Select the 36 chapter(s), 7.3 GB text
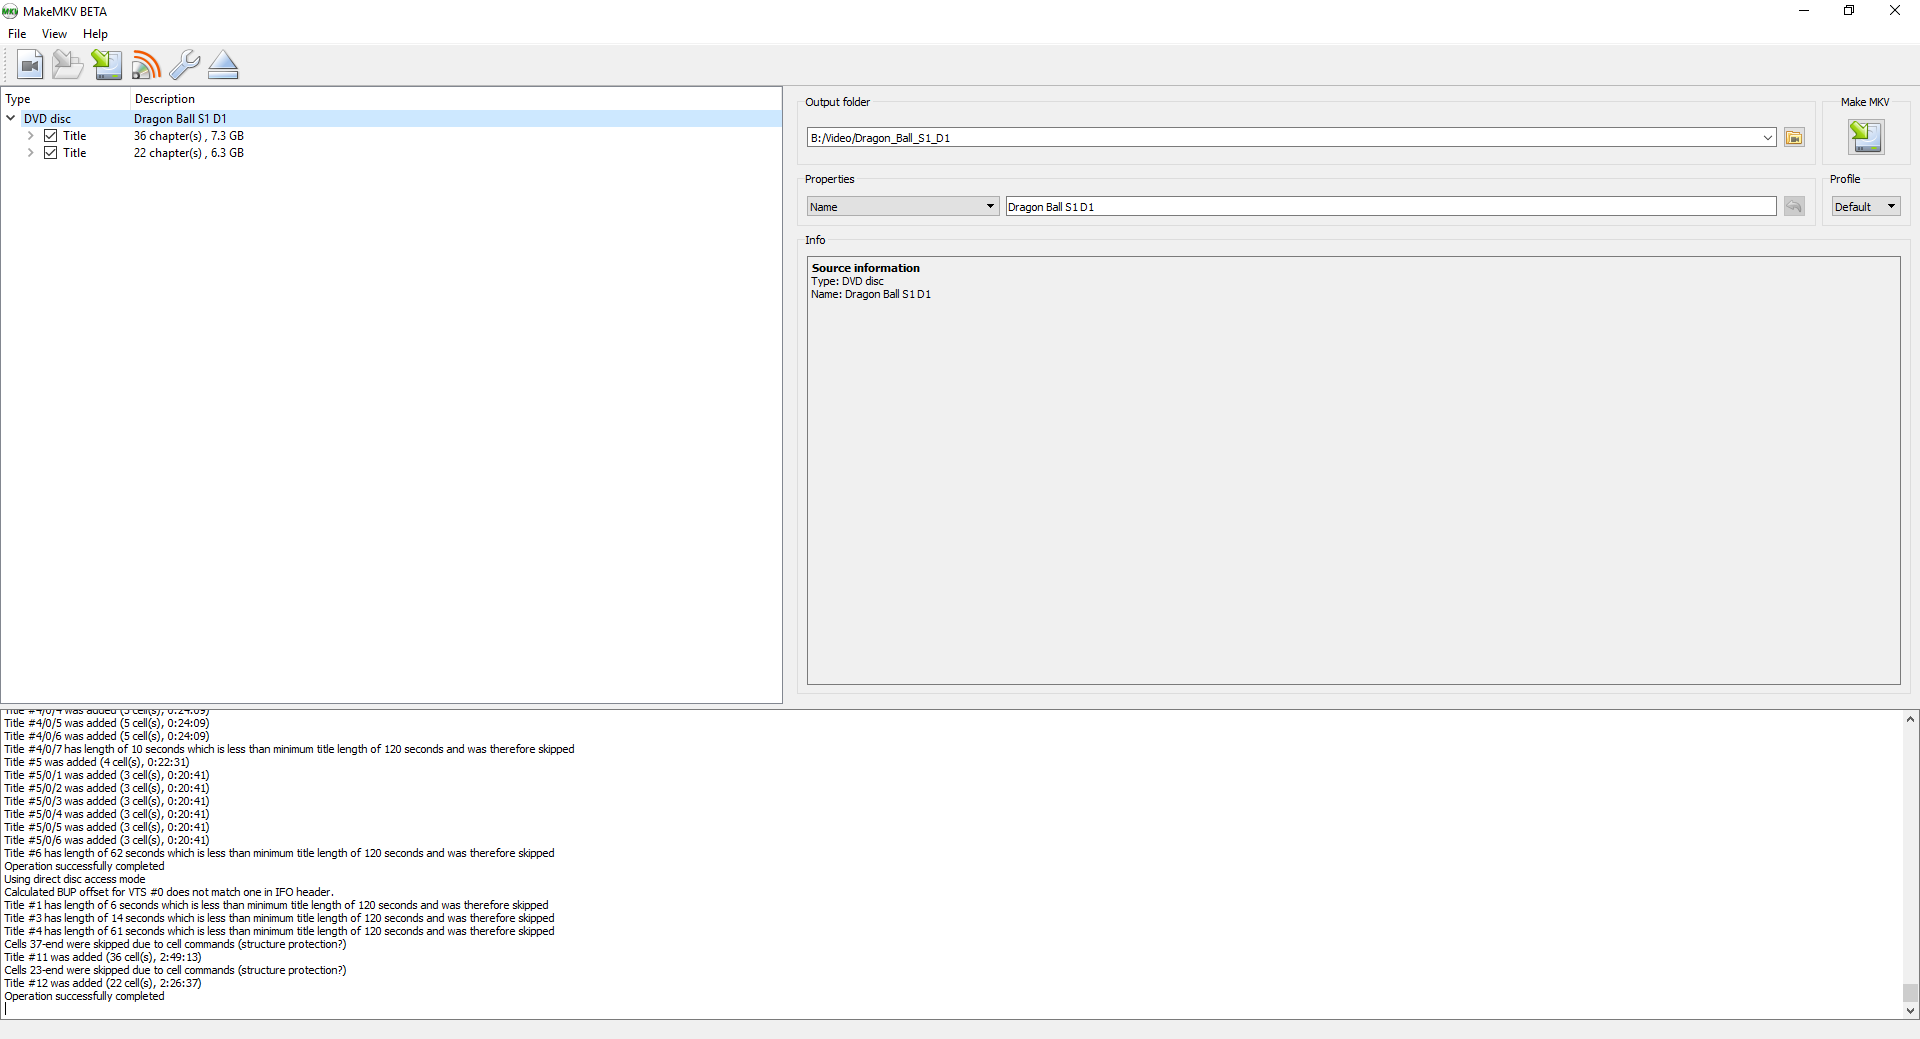The width and height of the screenshot is (1920, 1039). pyautogui.click(x=189, y=136)
